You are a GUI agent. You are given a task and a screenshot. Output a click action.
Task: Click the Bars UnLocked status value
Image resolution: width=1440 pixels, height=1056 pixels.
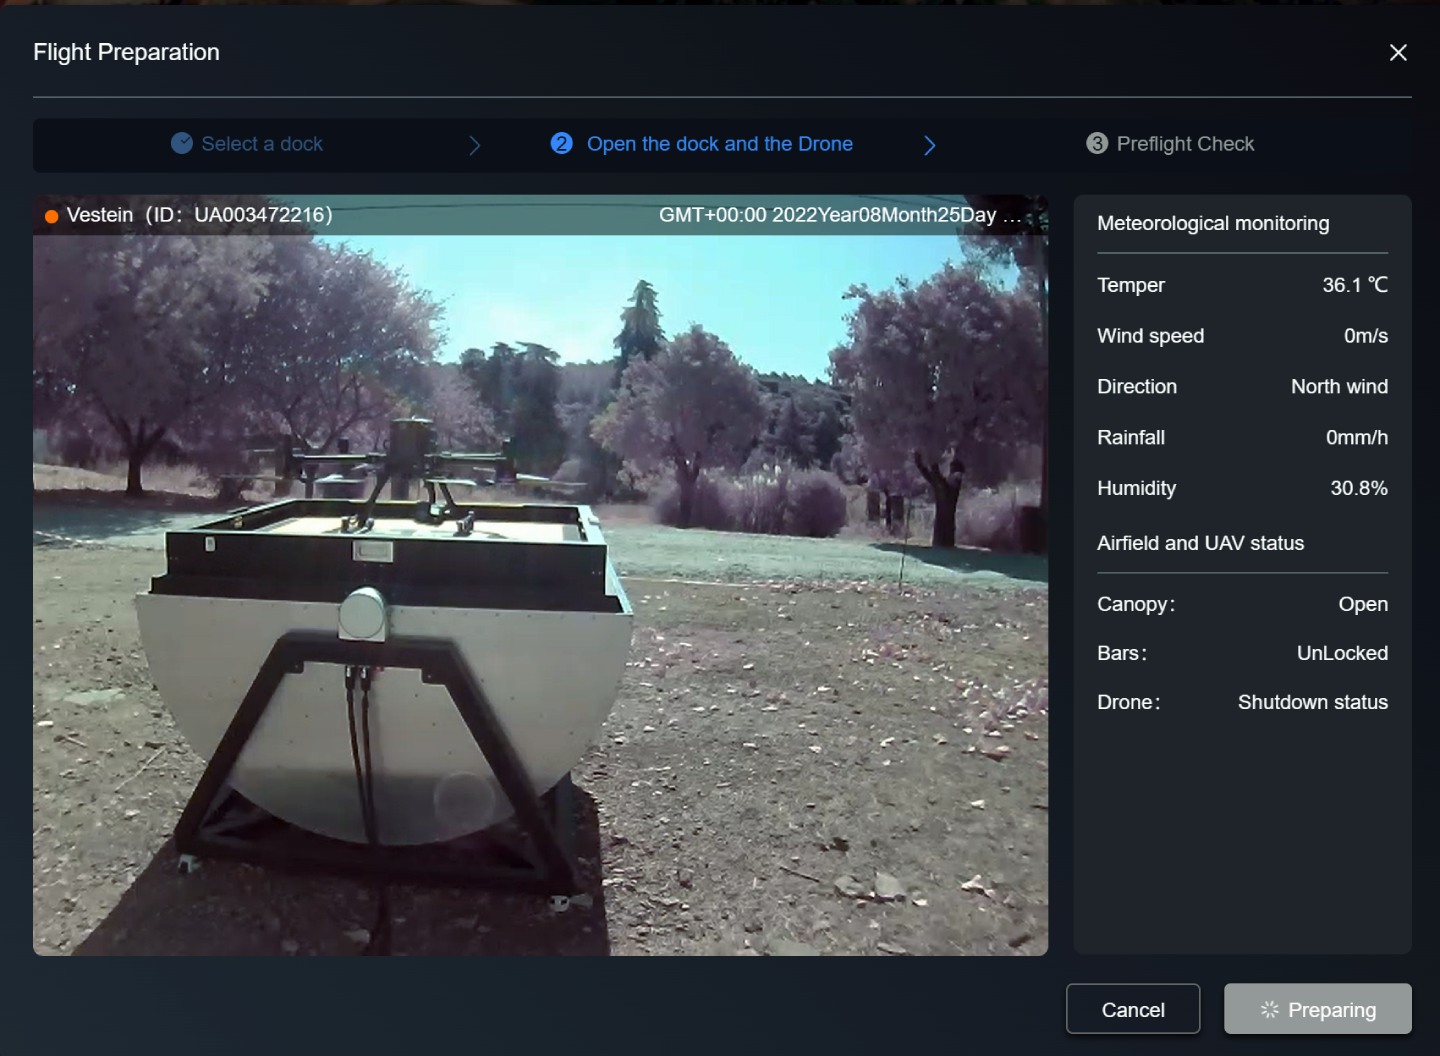click(x=1342, y=653)
